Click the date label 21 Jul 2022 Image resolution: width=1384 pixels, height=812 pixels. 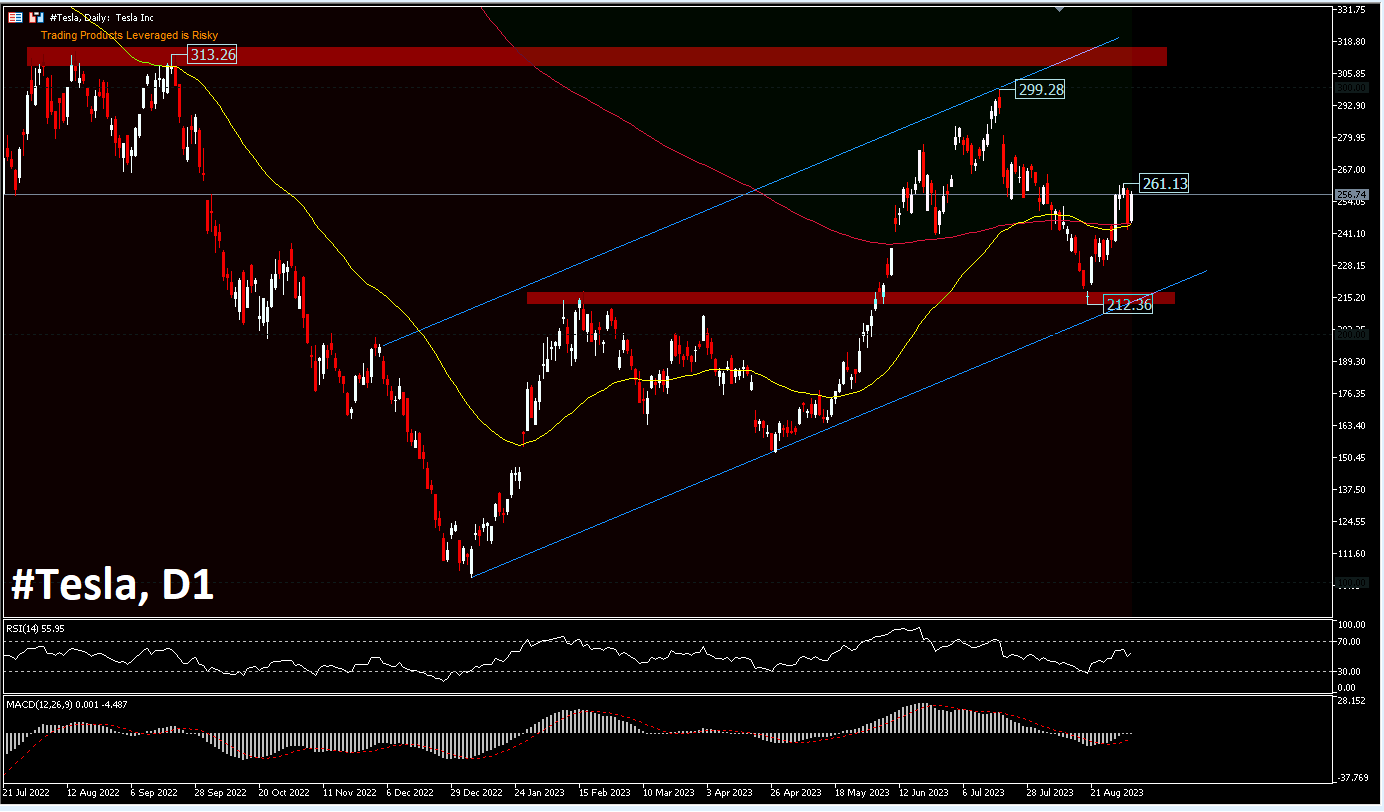(x=28, y=792)
